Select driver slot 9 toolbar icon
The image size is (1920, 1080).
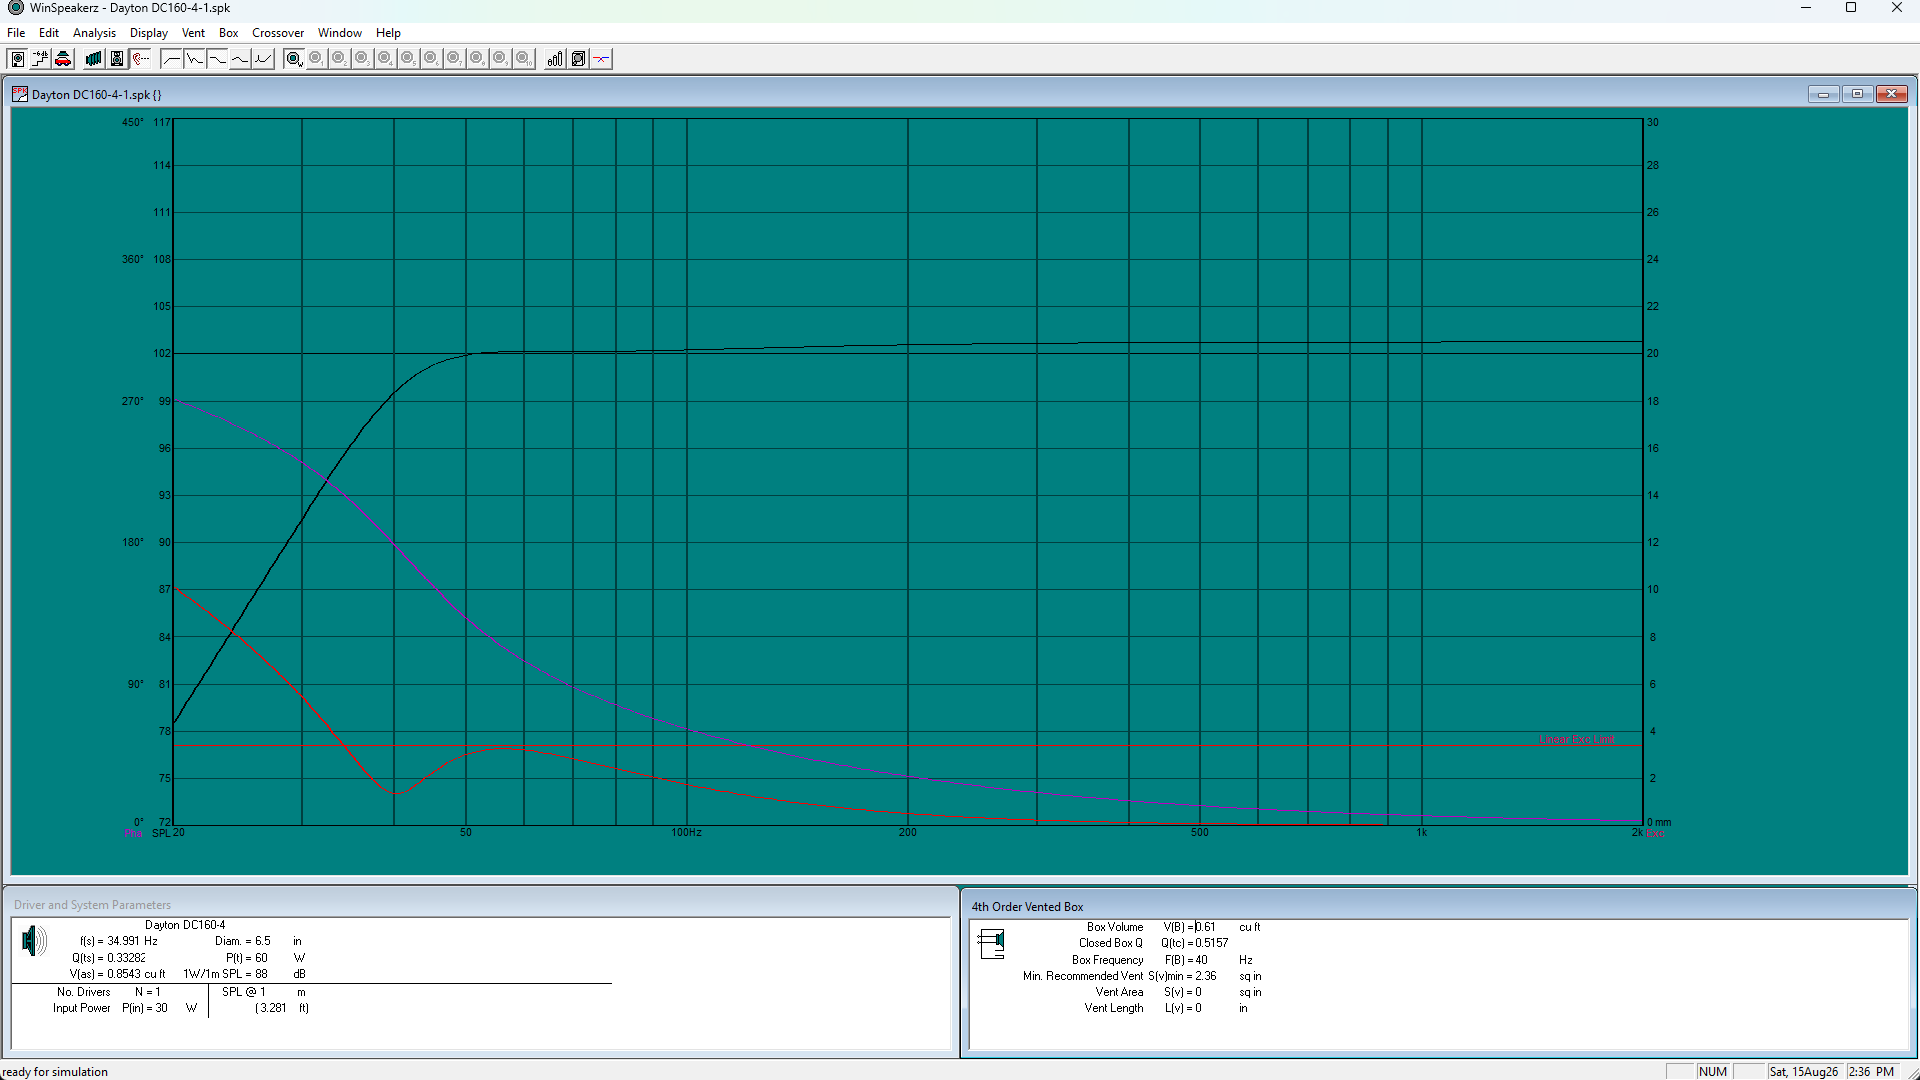500,59
